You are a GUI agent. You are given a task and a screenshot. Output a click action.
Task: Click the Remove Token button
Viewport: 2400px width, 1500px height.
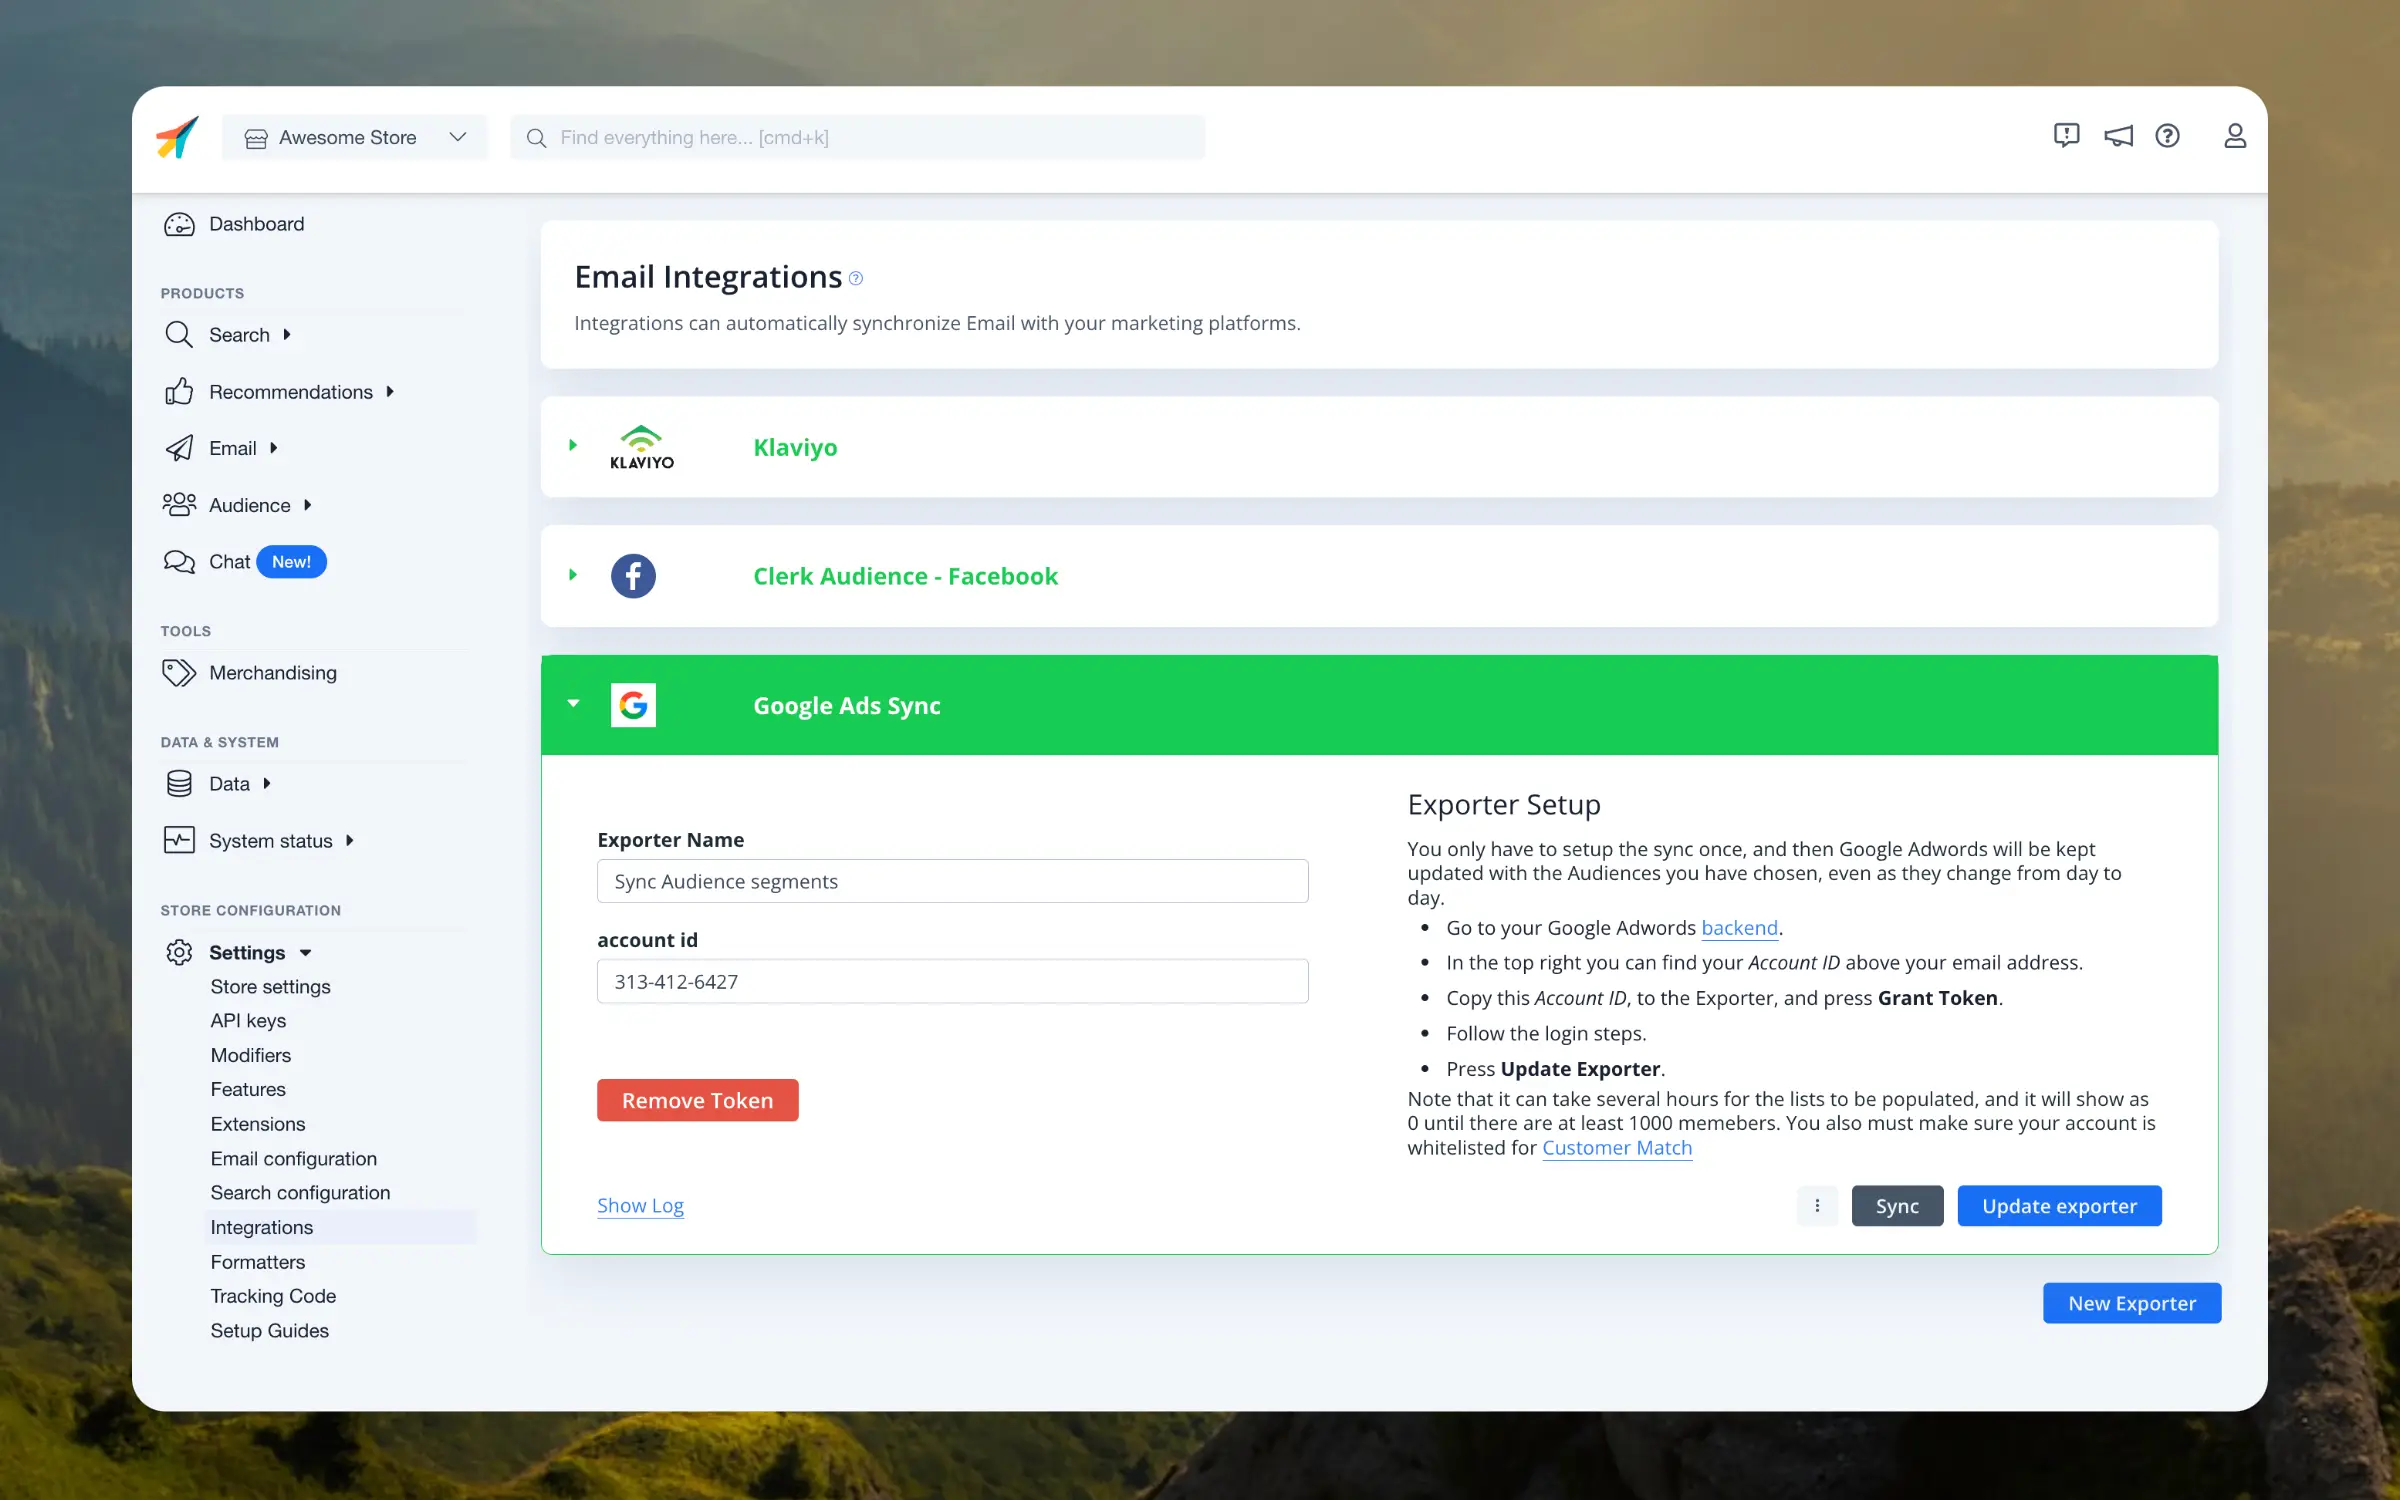(x=696, y=1099)
